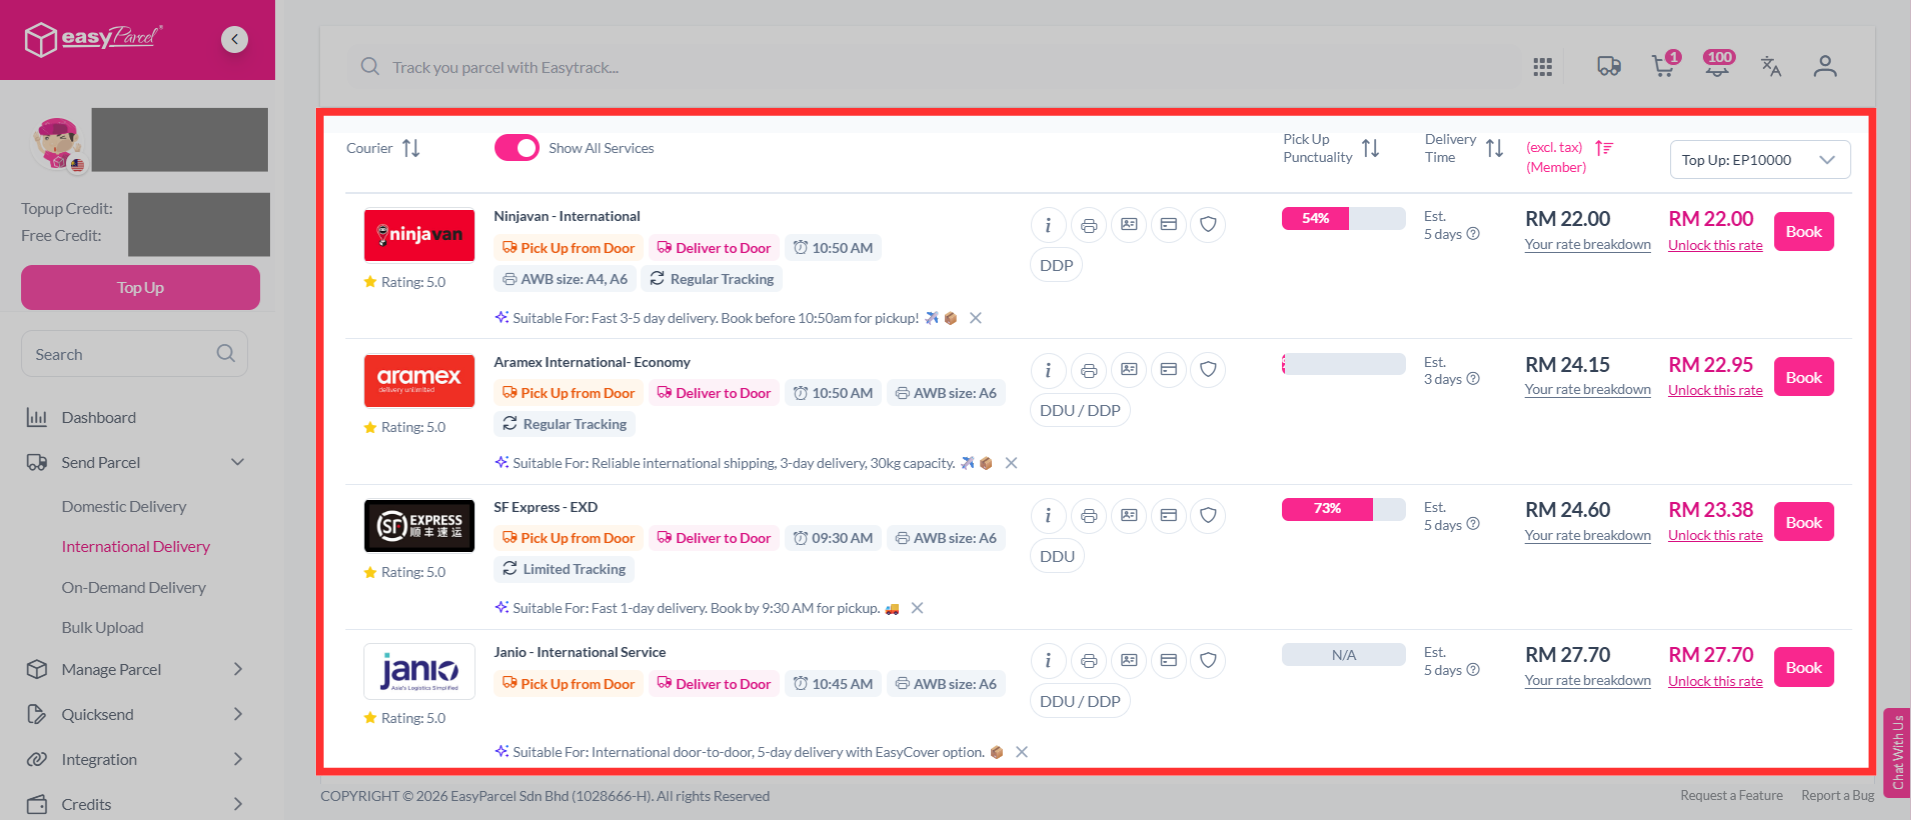Toggle the Show All Services switch
The width and height of the screenshot is (1911, 820).
point(516,148)
